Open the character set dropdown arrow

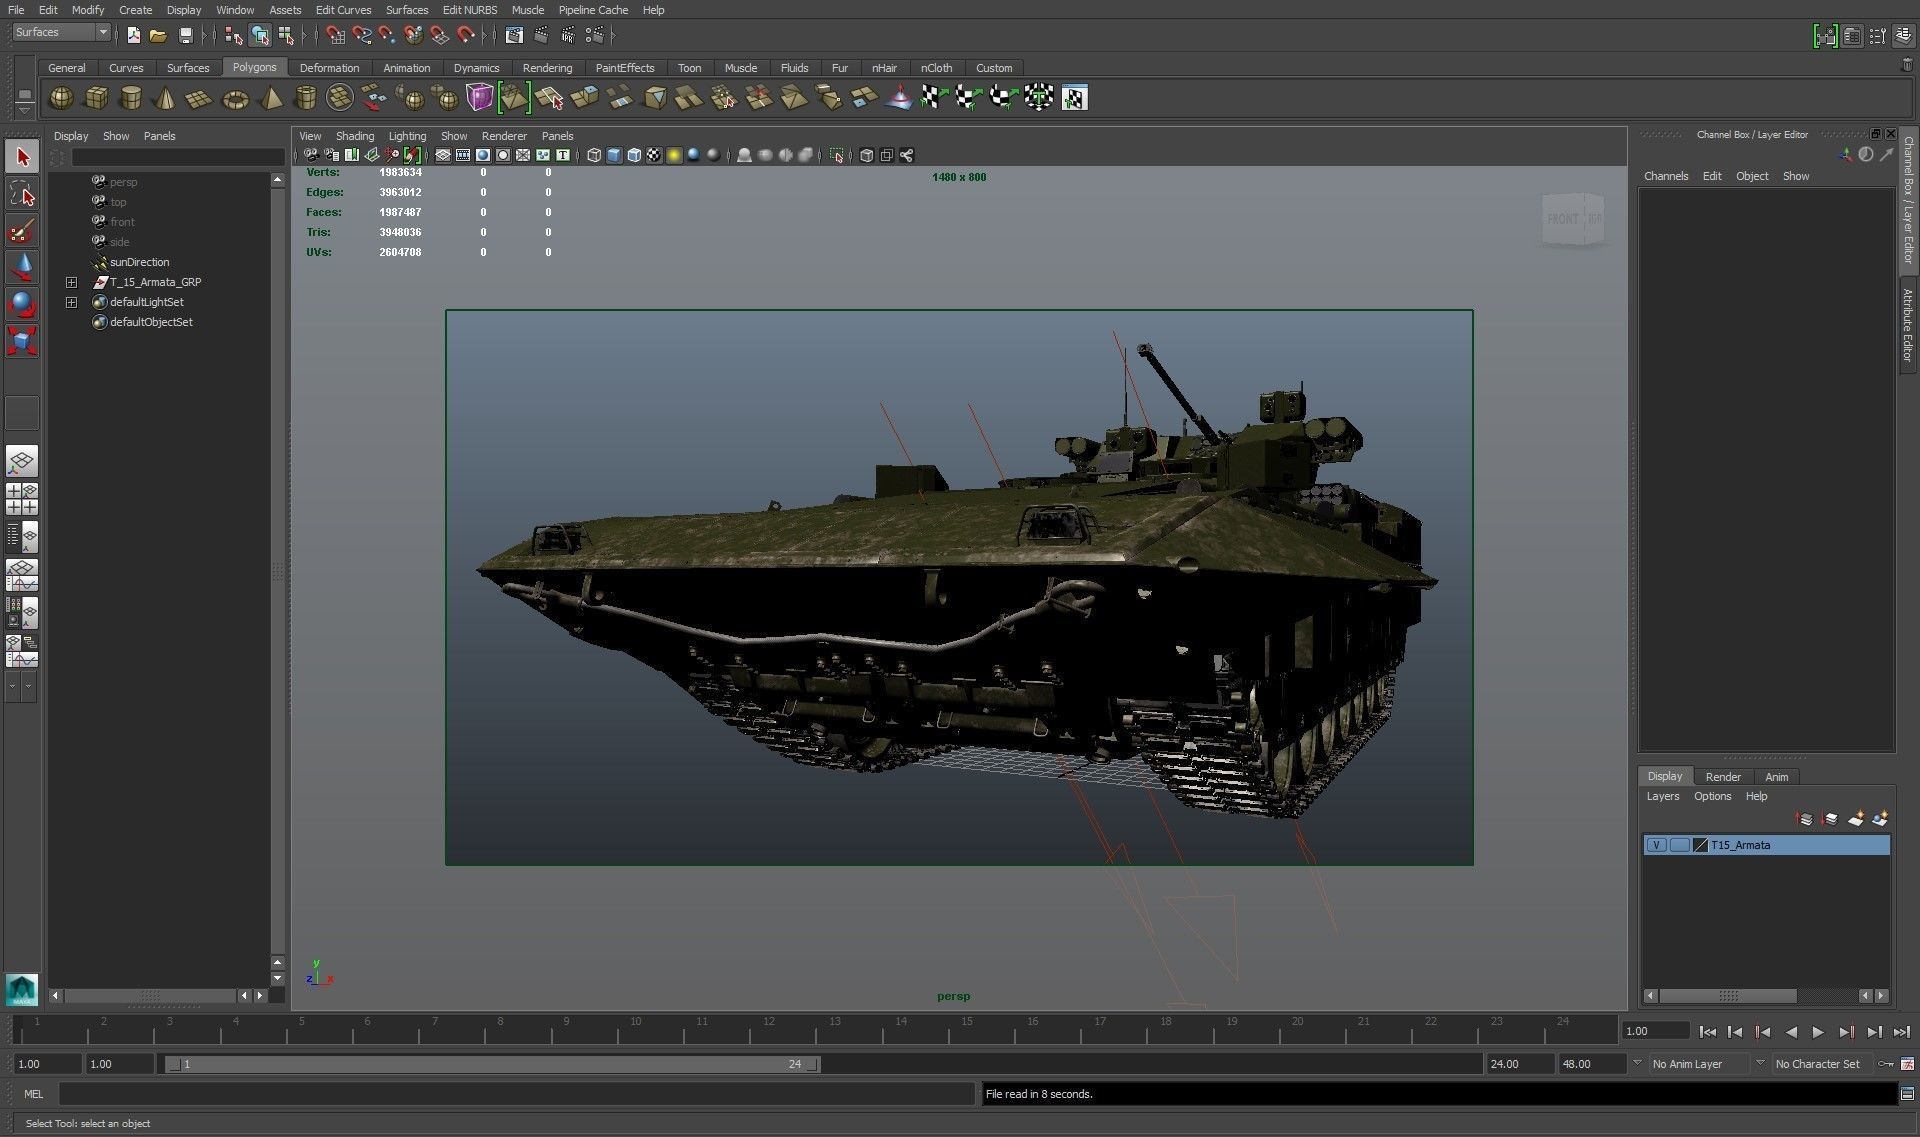[x=1760, y=1063]
